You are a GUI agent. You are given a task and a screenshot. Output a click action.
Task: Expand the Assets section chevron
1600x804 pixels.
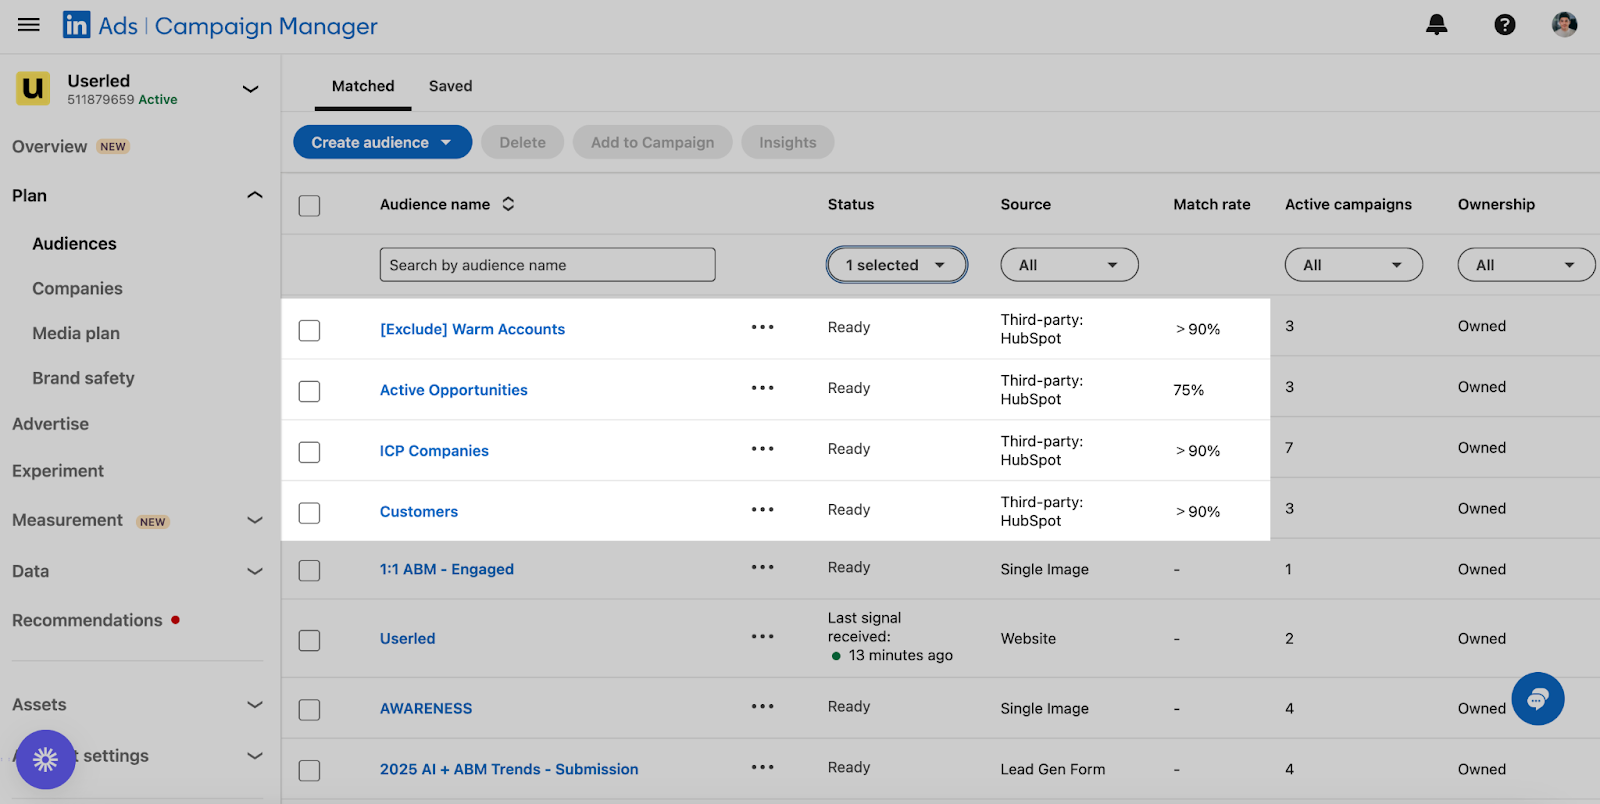(255, 705)
